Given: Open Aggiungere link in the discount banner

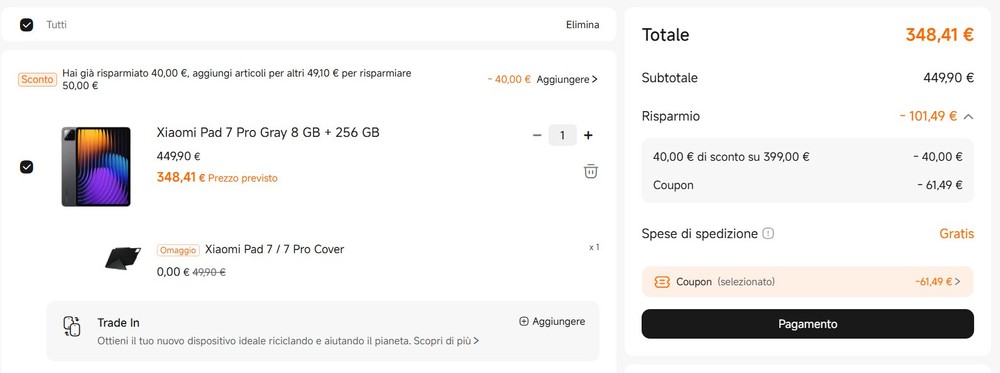Looking at the screenshot, I should (567, 80).
